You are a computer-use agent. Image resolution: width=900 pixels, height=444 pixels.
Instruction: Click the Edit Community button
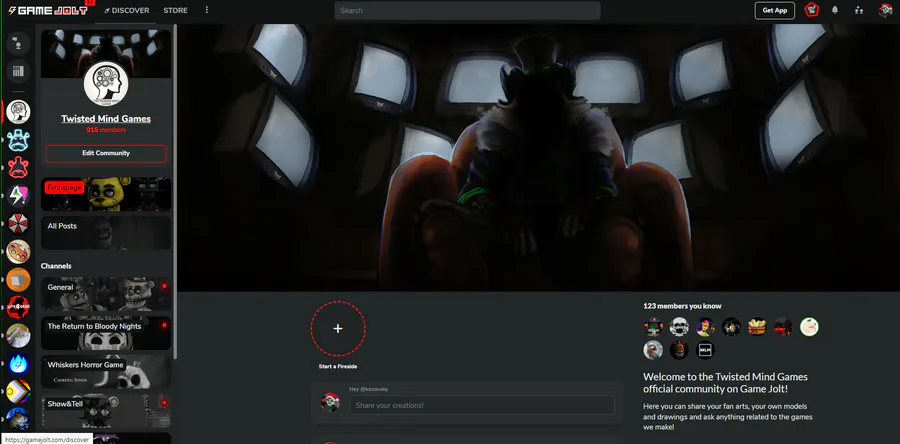(106, 154)
